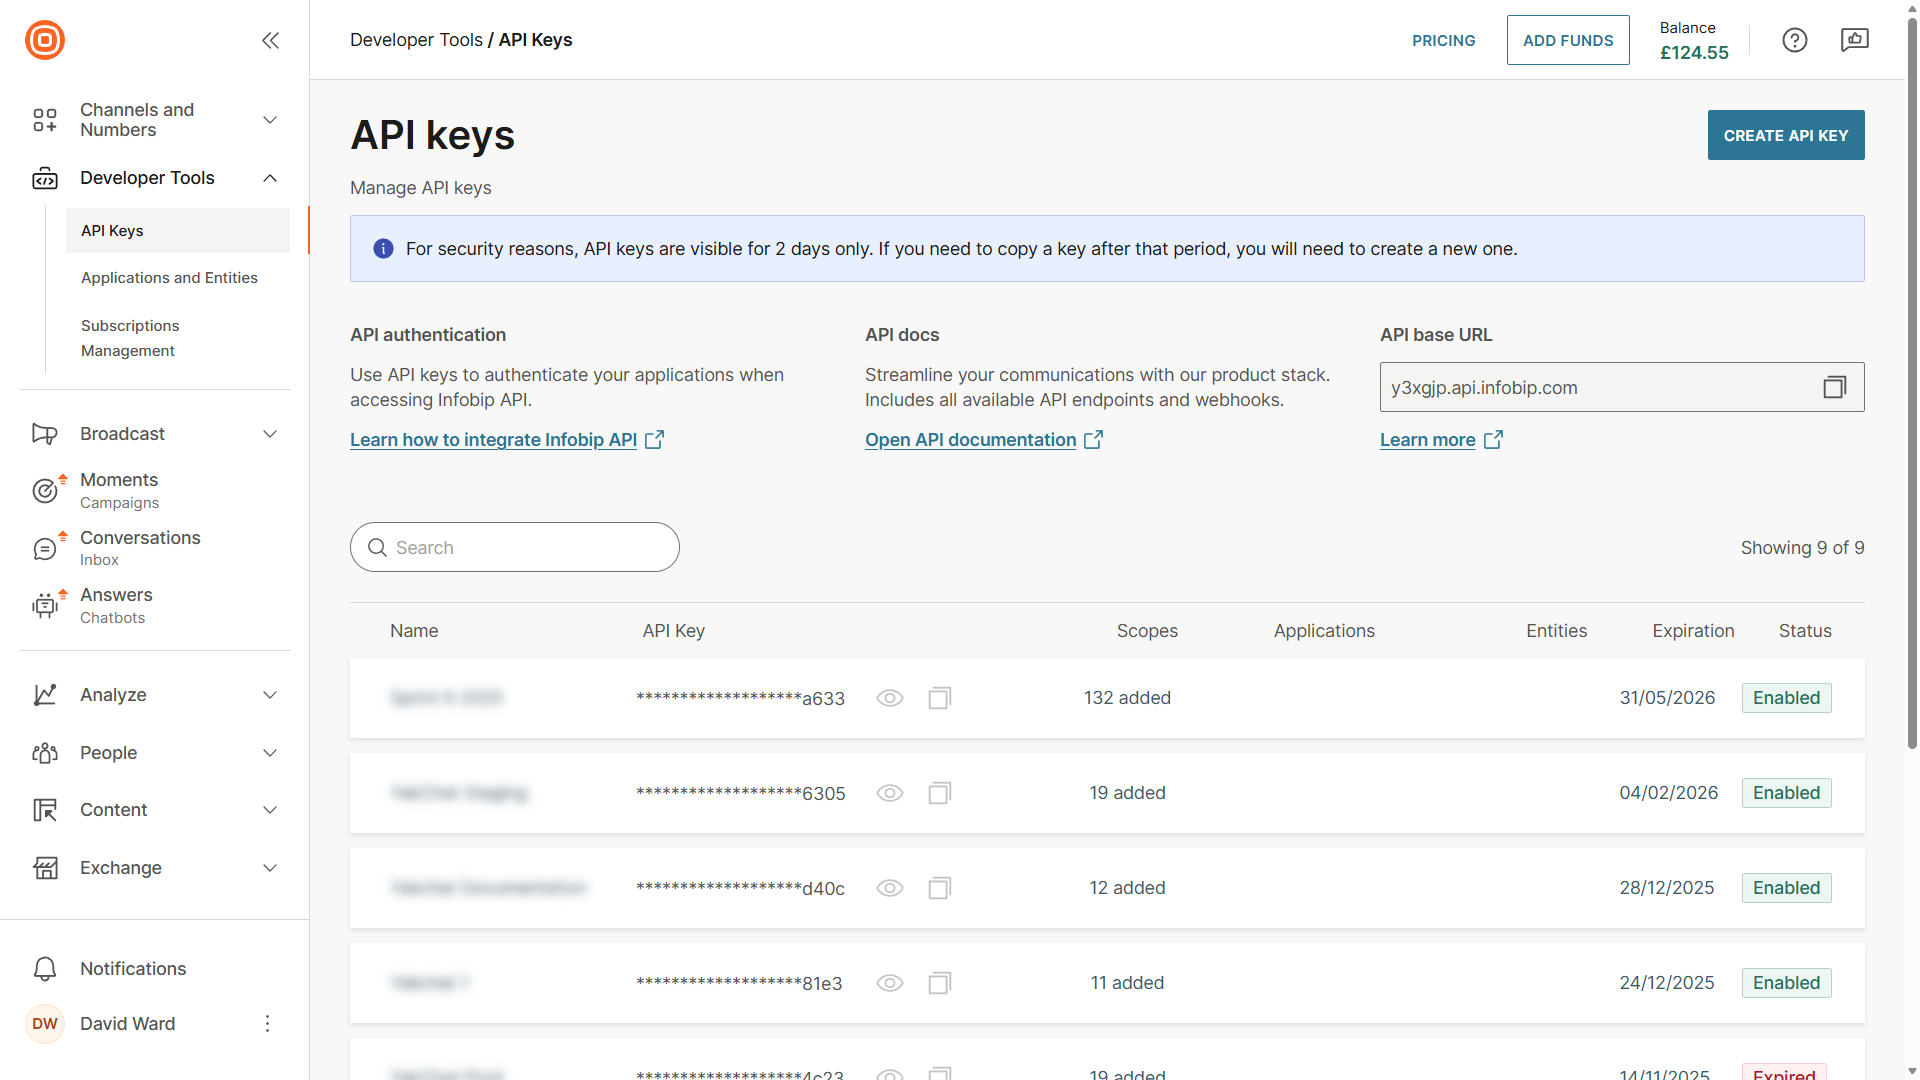Open API documentation link
1920x1080 pixels.
970,440
